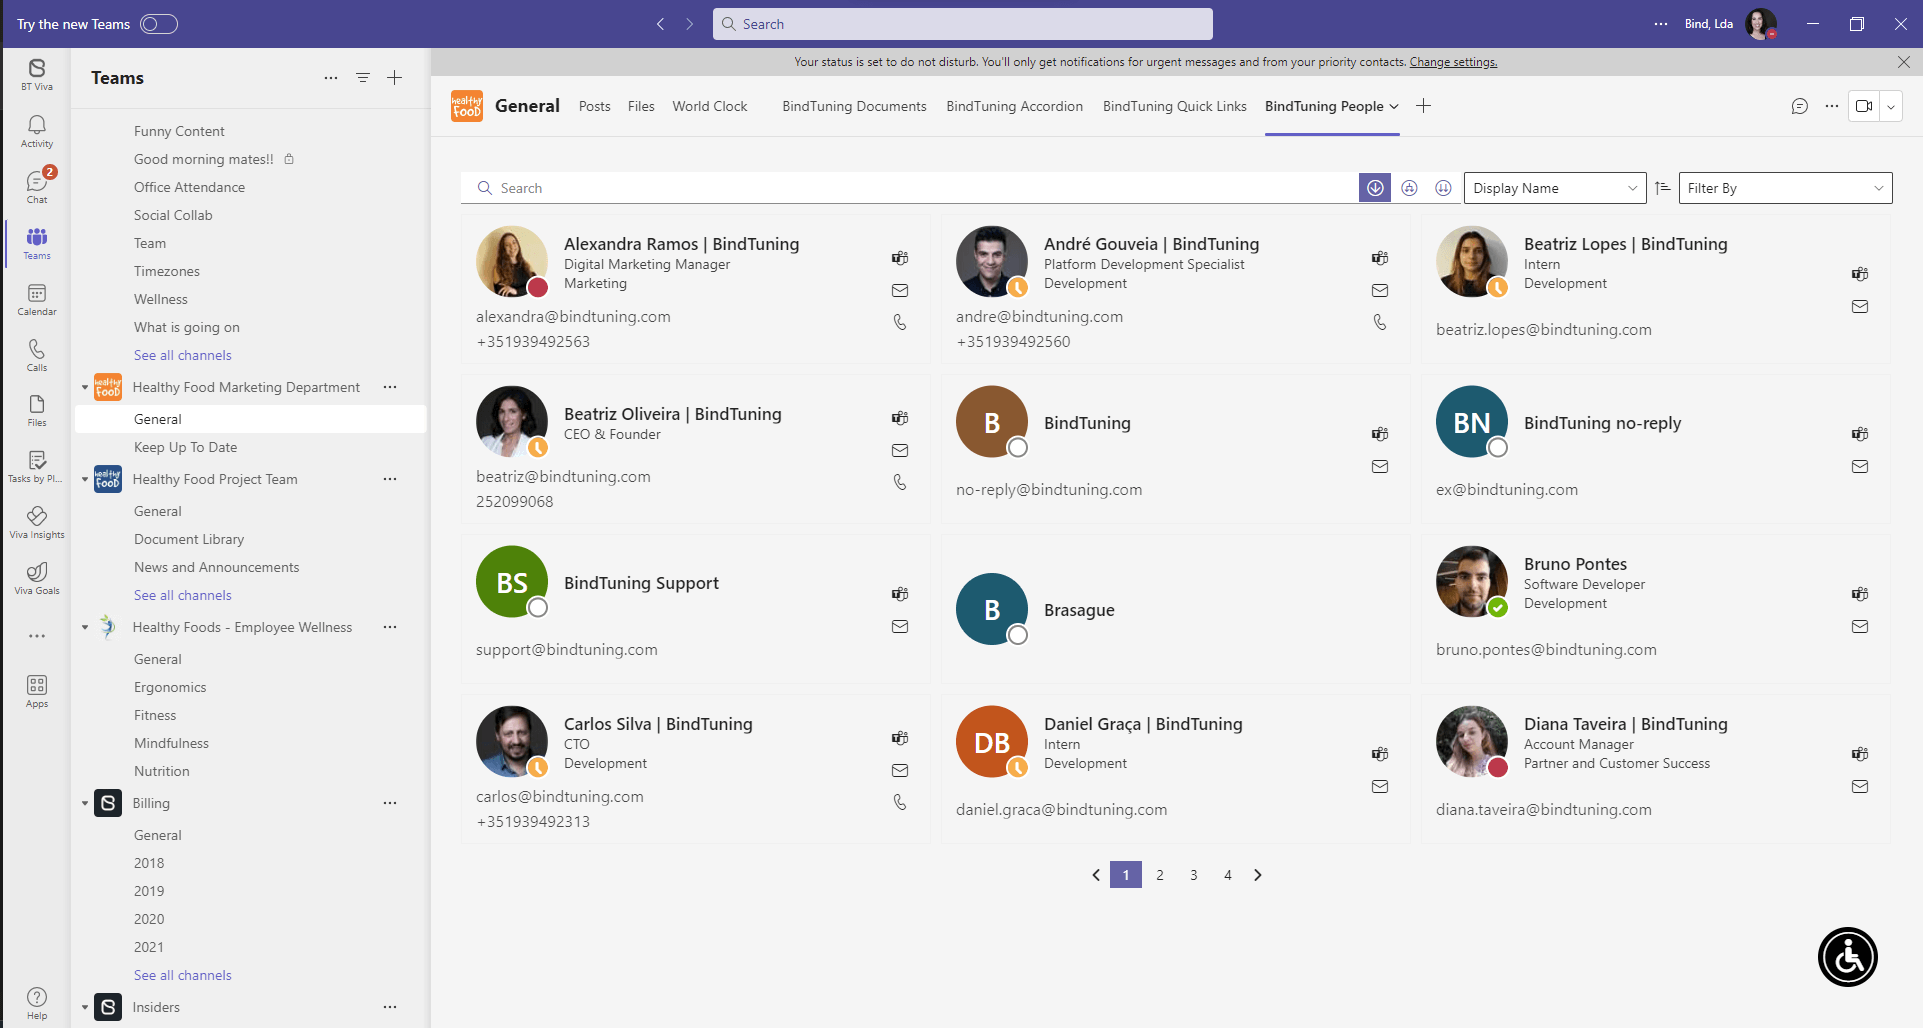Open the Apps store
This screenshot has width=1923, height=1028.
[x=37, y=691]
